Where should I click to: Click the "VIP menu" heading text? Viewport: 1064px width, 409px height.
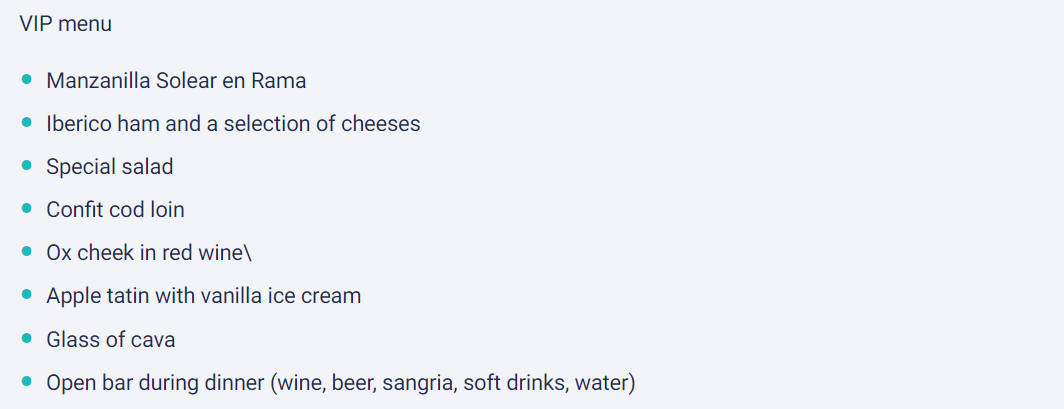(65, 24)
